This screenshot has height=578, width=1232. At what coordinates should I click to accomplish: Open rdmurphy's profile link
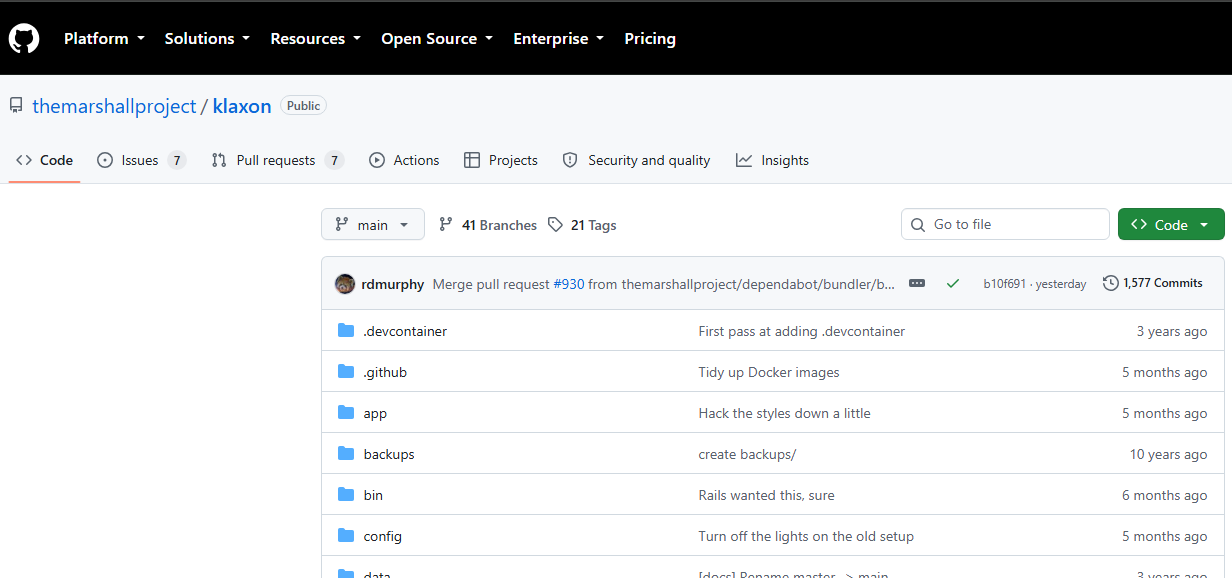click(393, 284)
